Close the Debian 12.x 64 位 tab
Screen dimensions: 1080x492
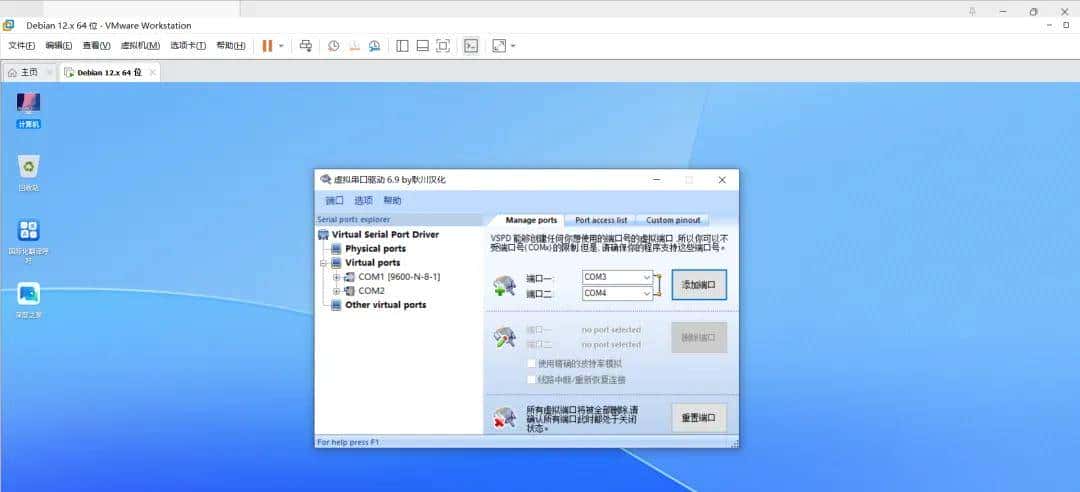point(152,72)
